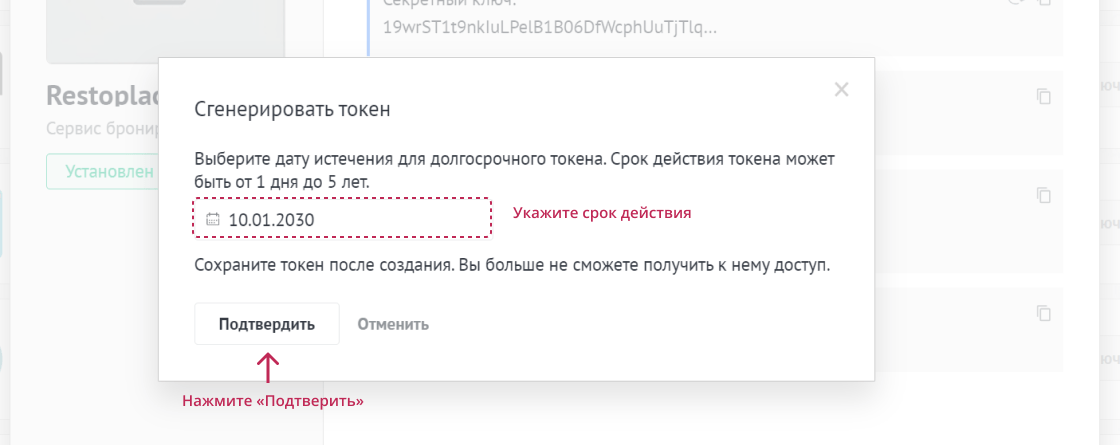Click the calendar icon in the date field
Viewport: 1120px width, 445px height.
coord(212,219)
